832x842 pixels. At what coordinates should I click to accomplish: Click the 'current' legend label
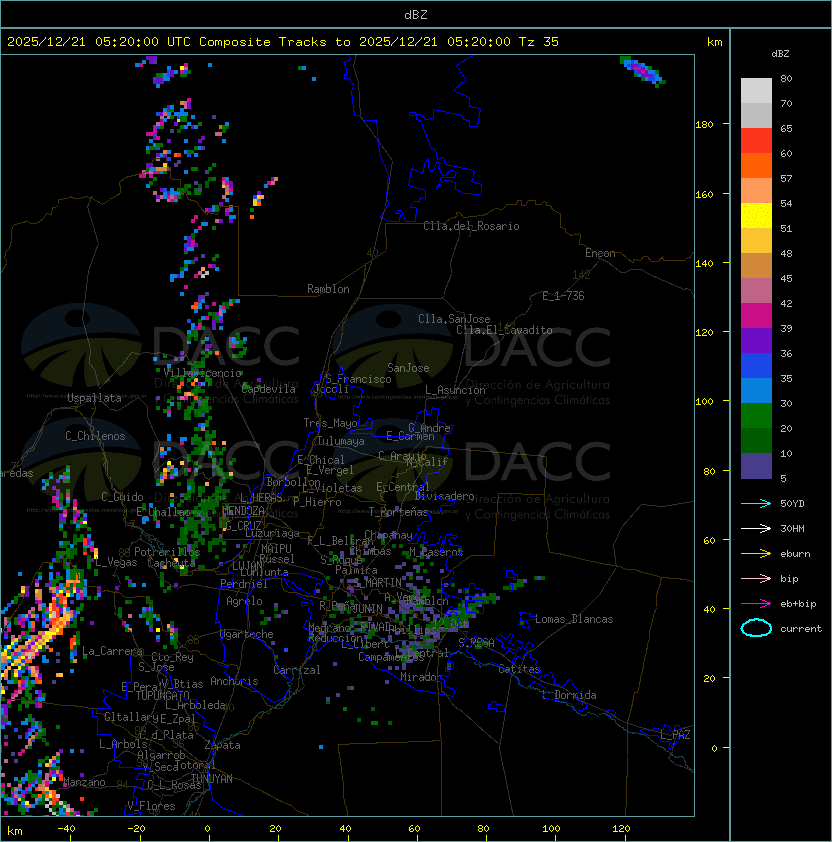click(x=801, y=629)
